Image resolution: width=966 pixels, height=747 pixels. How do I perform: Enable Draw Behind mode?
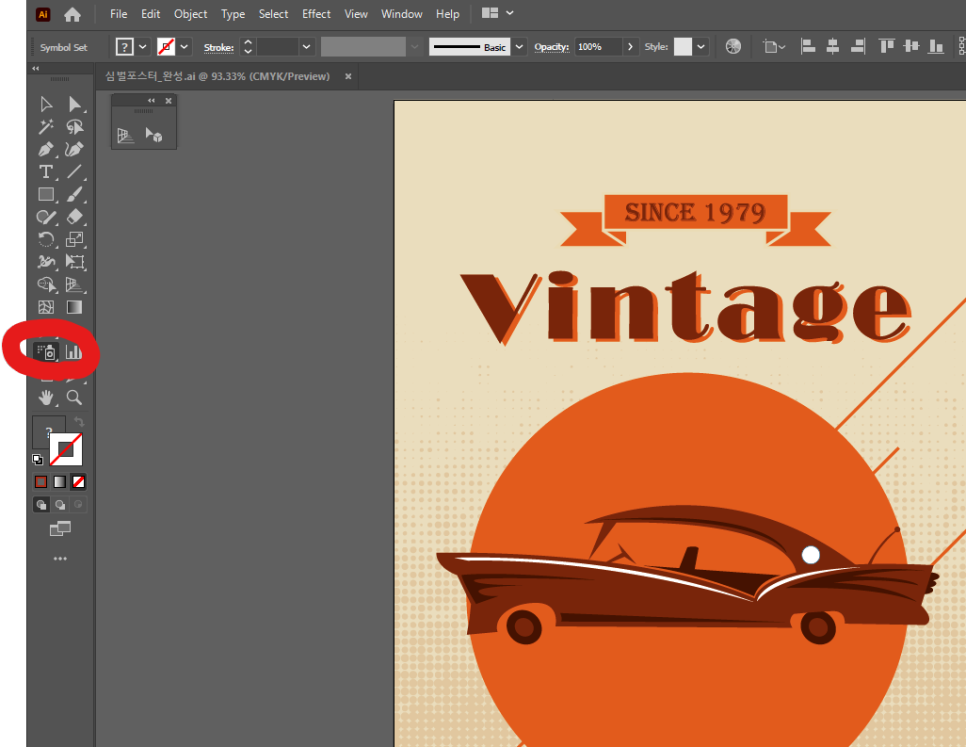(60, 505)
